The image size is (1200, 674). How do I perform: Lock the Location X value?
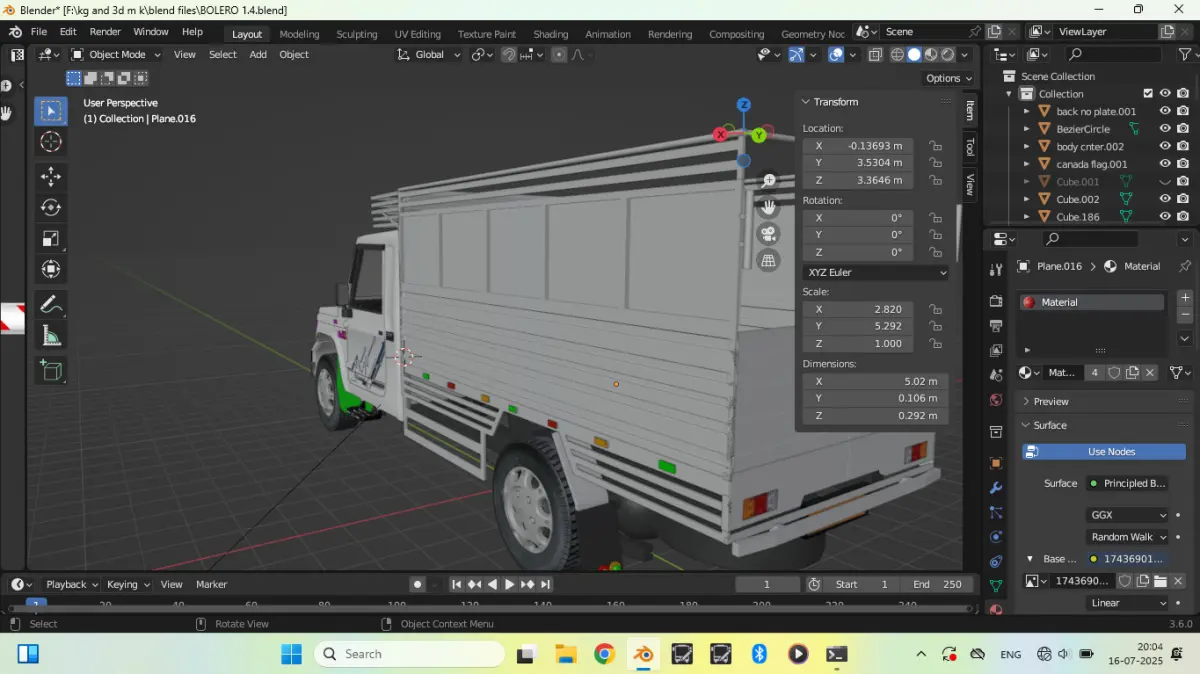pos(935,146)
